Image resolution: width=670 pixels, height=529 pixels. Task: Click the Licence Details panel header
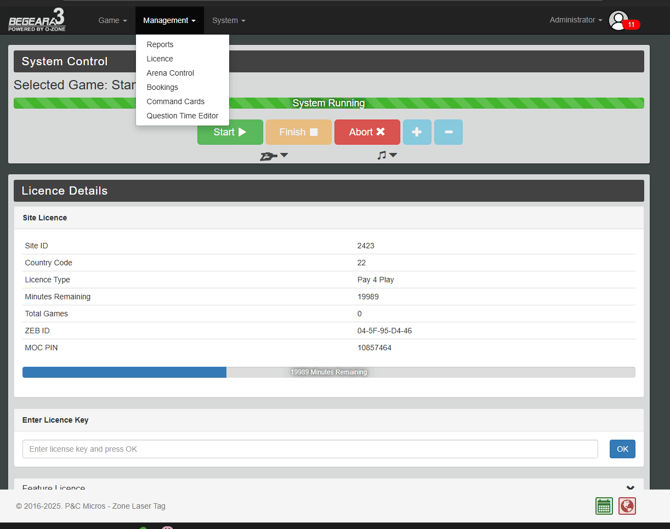tap(329, 191)
